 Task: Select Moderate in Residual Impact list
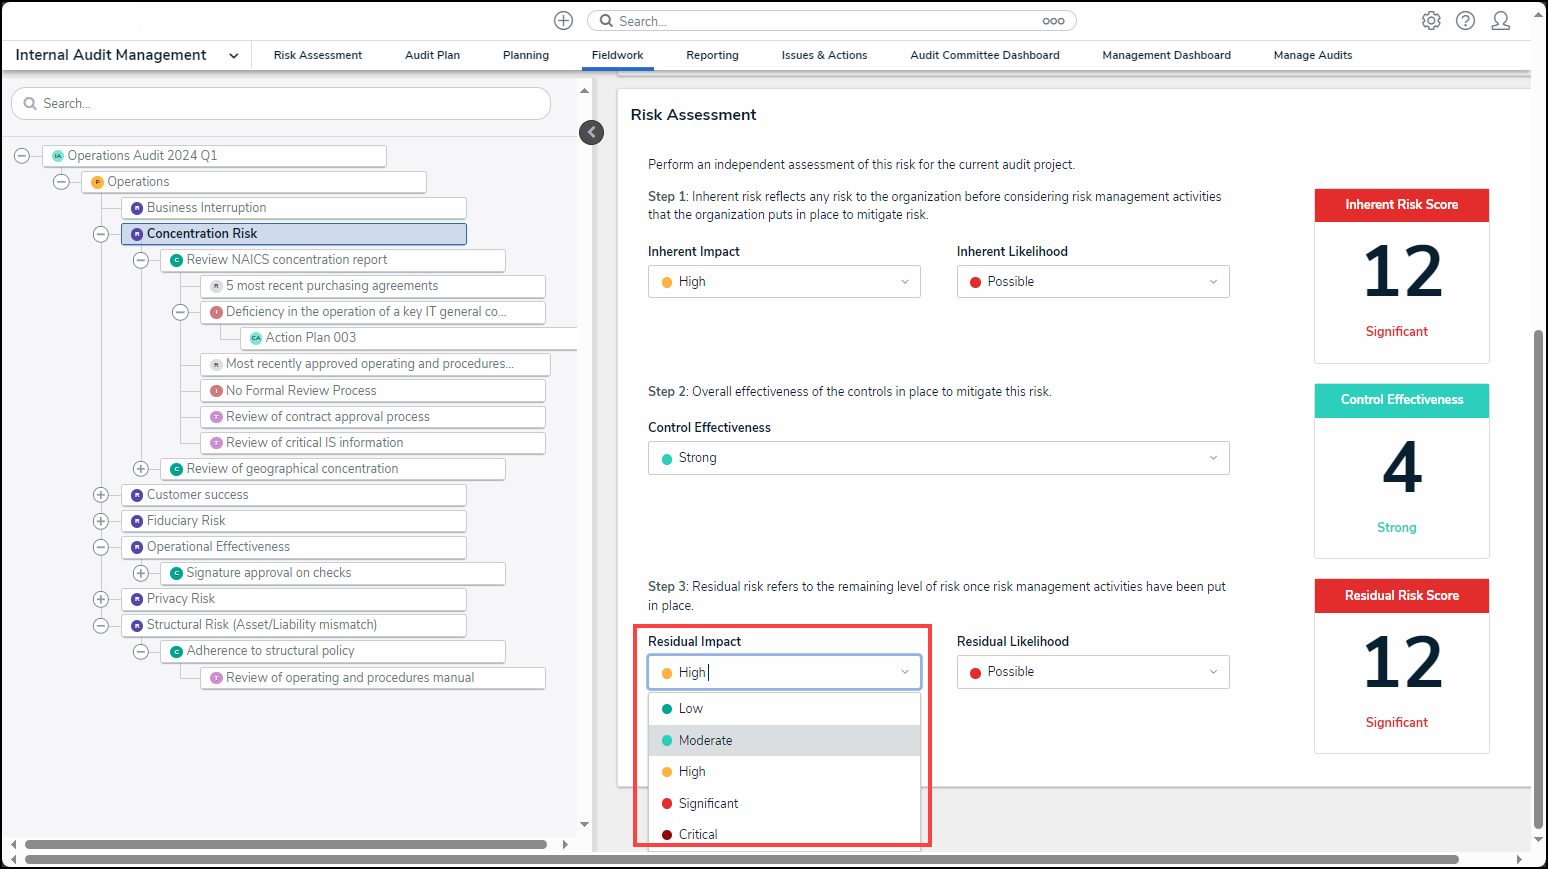[x=705, y=741]
